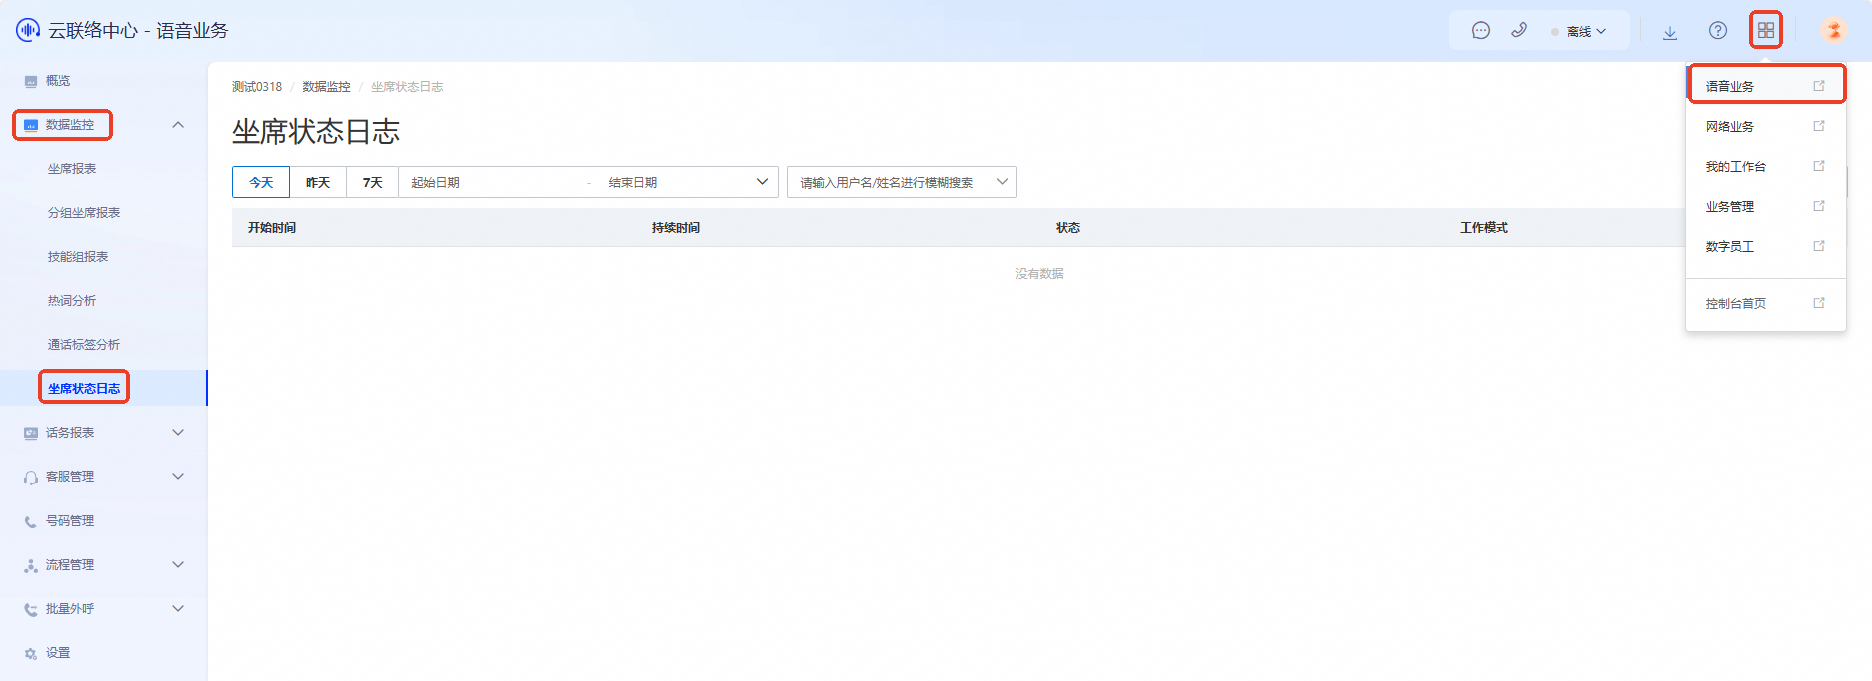
Task: Open 坐席报表 in sidebar
Action: click(x=72, y=169)
